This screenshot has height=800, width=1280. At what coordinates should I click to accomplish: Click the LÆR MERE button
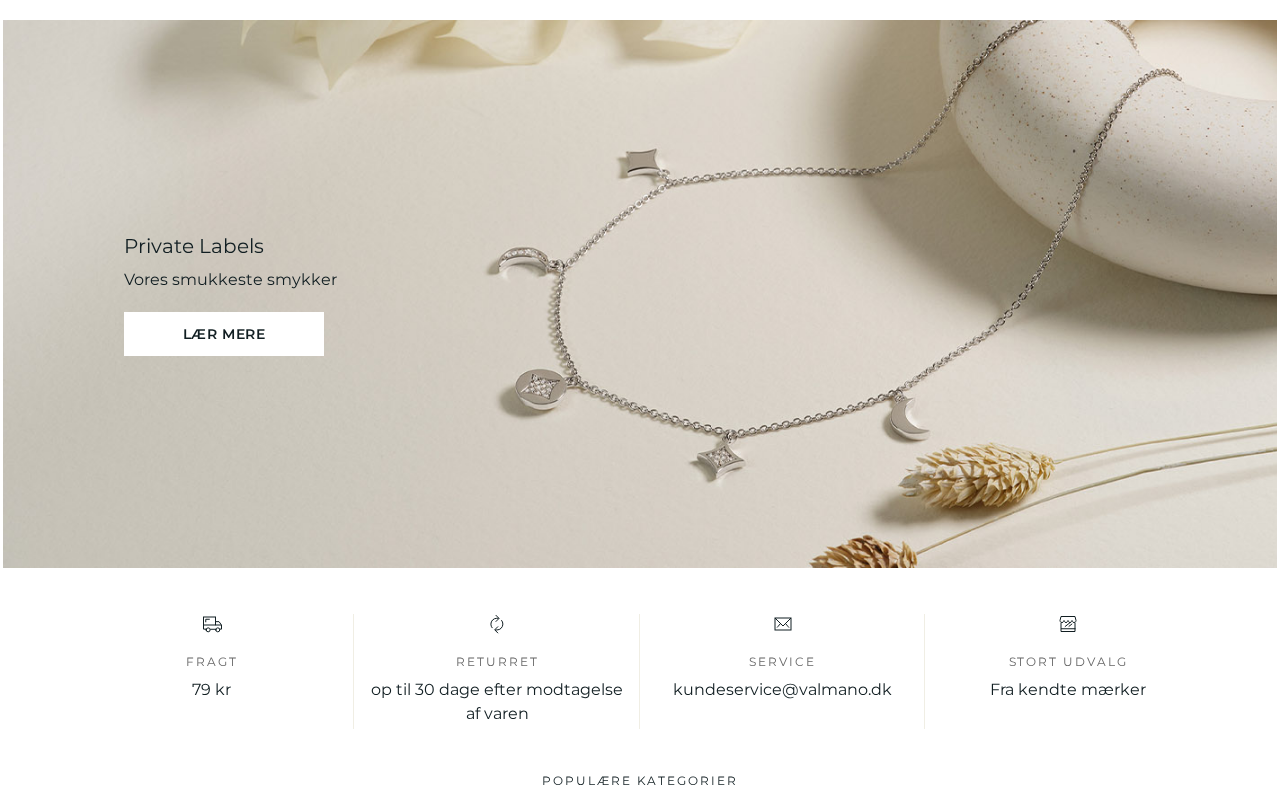224,334
